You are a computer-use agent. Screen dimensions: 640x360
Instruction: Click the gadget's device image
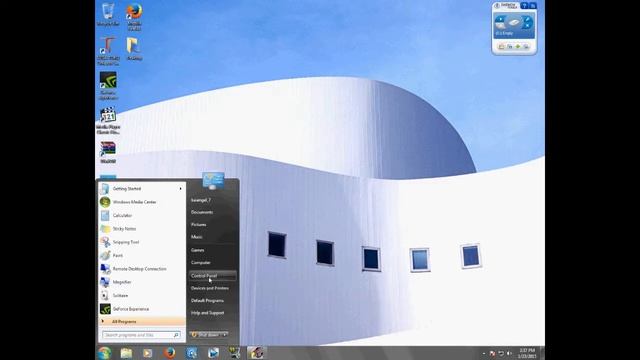click(x=514, y=23)
